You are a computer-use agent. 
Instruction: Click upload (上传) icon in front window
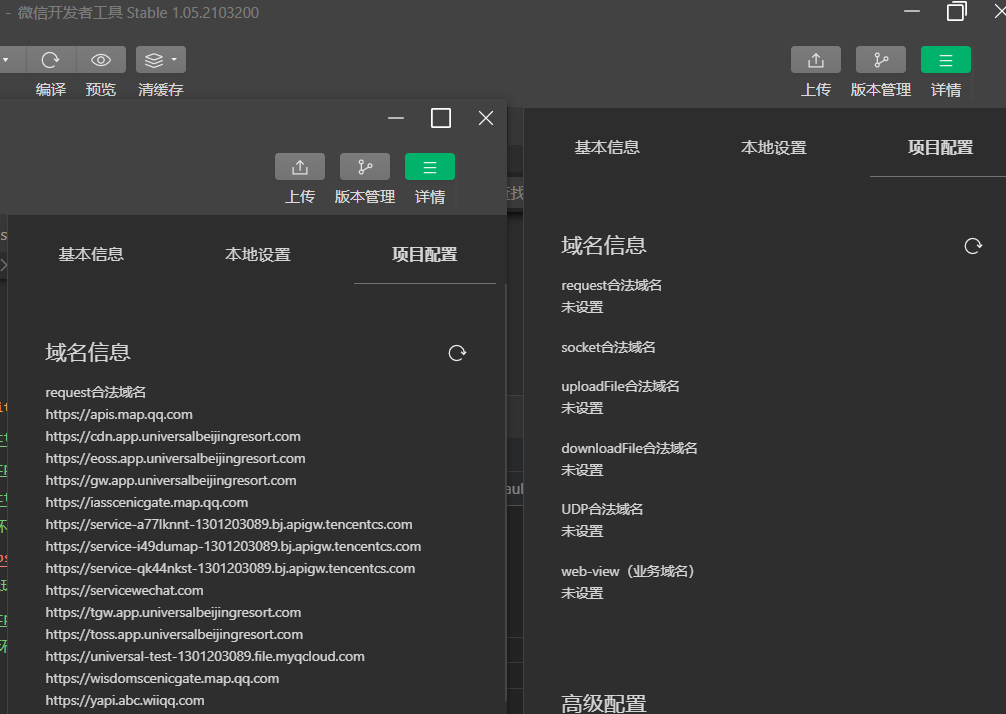300,167
